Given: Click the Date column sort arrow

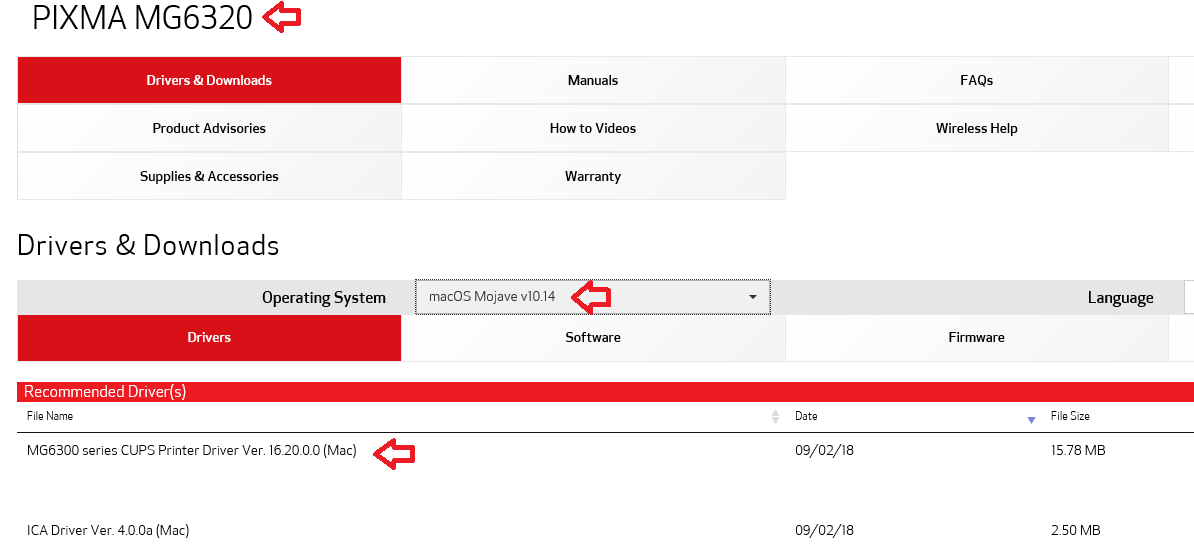Looking at the screenshot, I should click(1031, 420).
